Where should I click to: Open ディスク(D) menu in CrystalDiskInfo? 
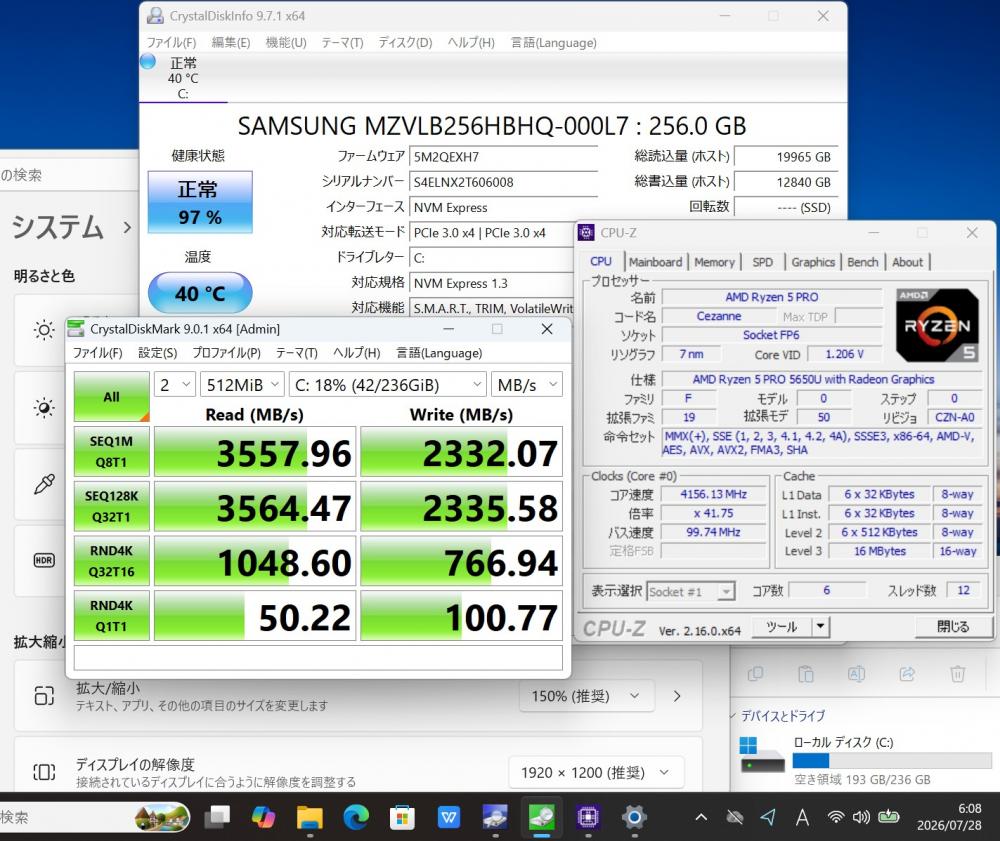click(405, 43)
